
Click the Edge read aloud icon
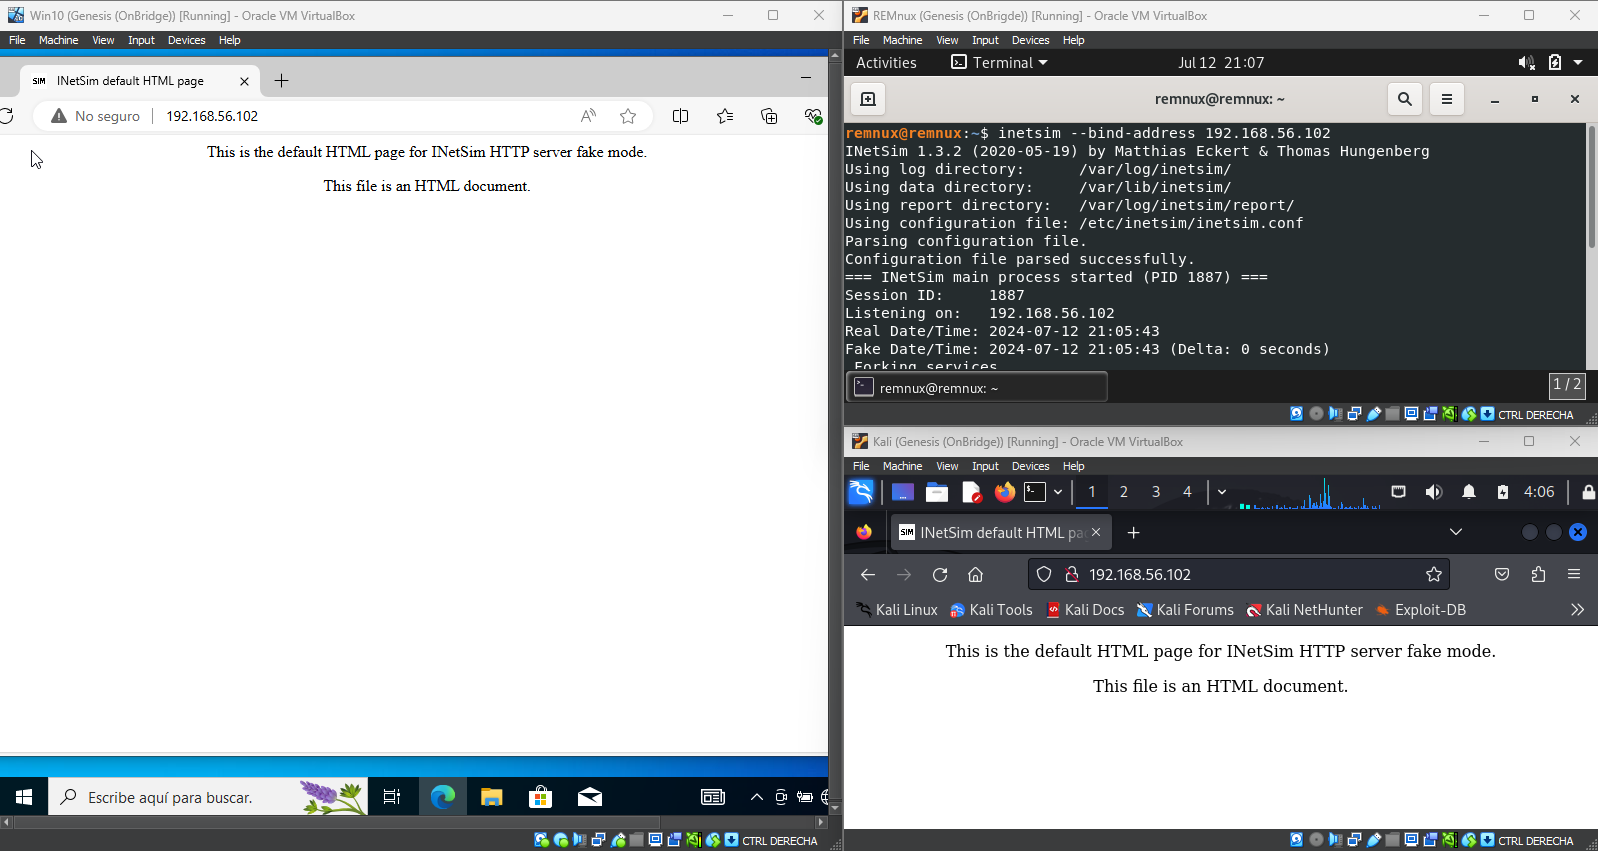588,116
